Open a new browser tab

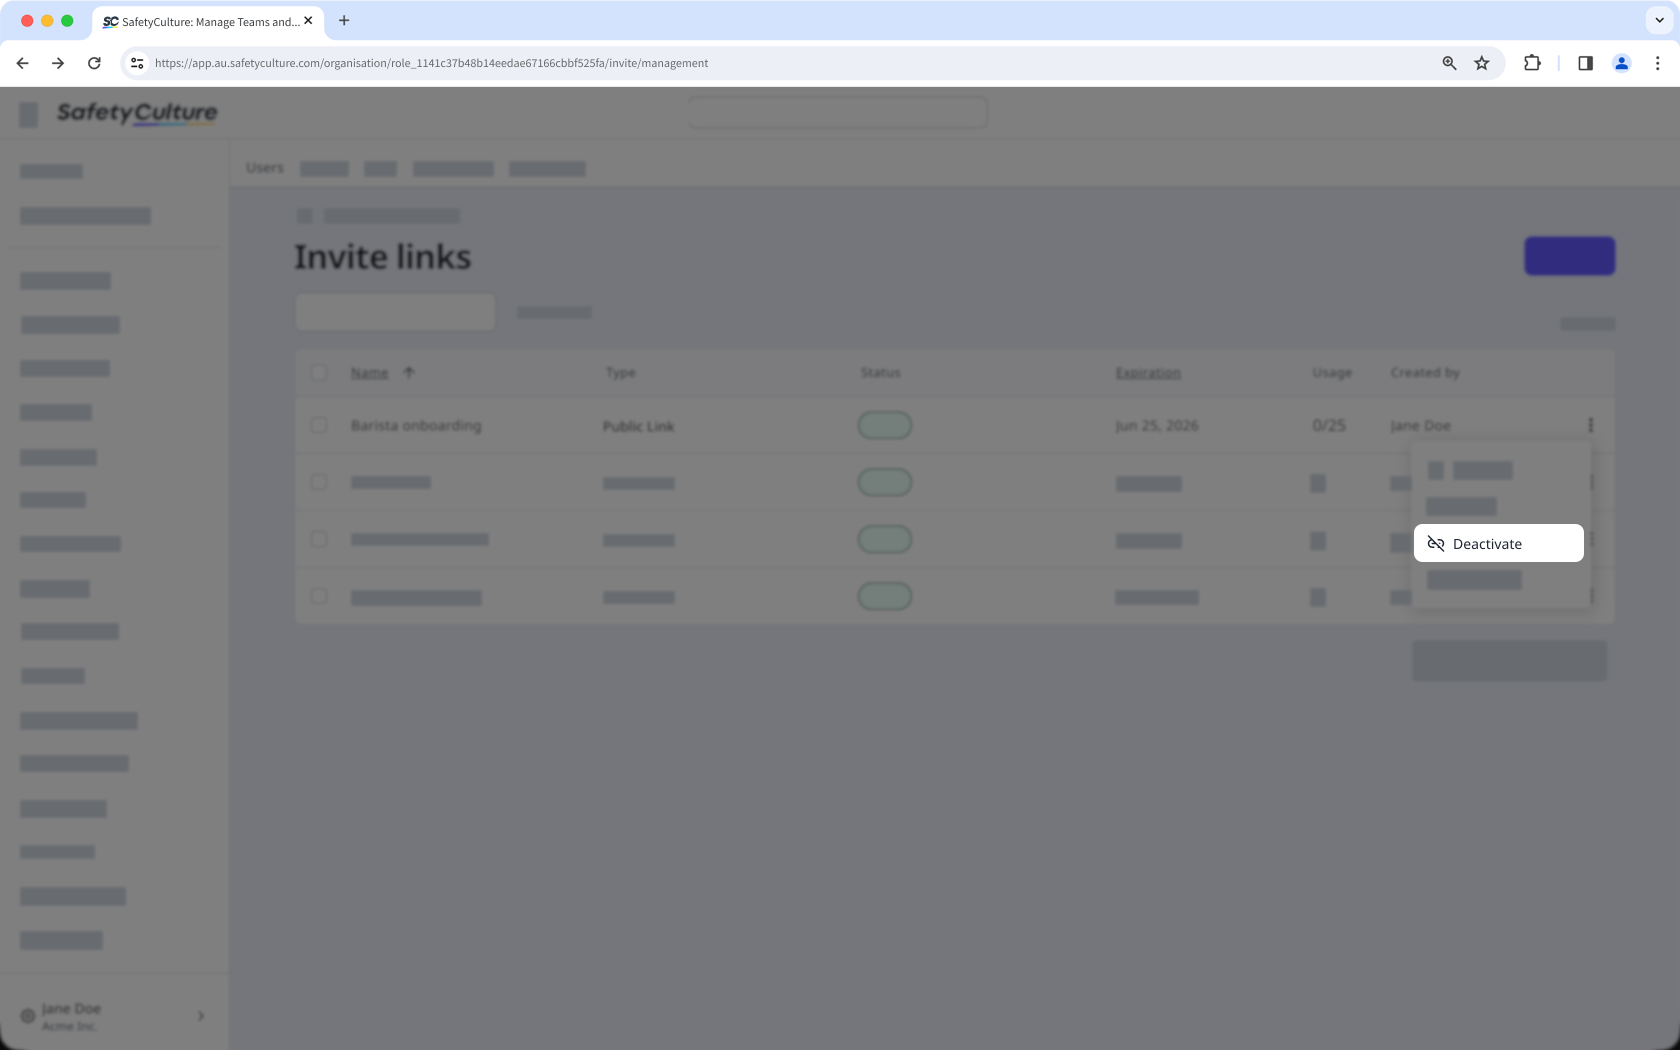[344, 20]
